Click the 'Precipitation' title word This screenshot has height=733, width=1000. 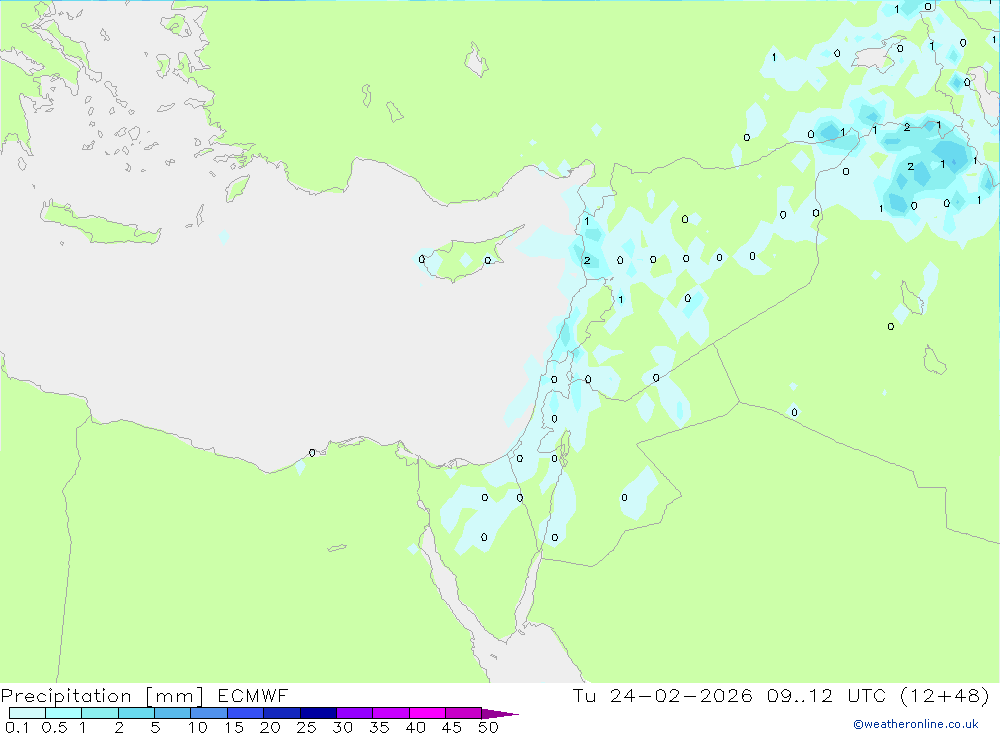[66, 696]
